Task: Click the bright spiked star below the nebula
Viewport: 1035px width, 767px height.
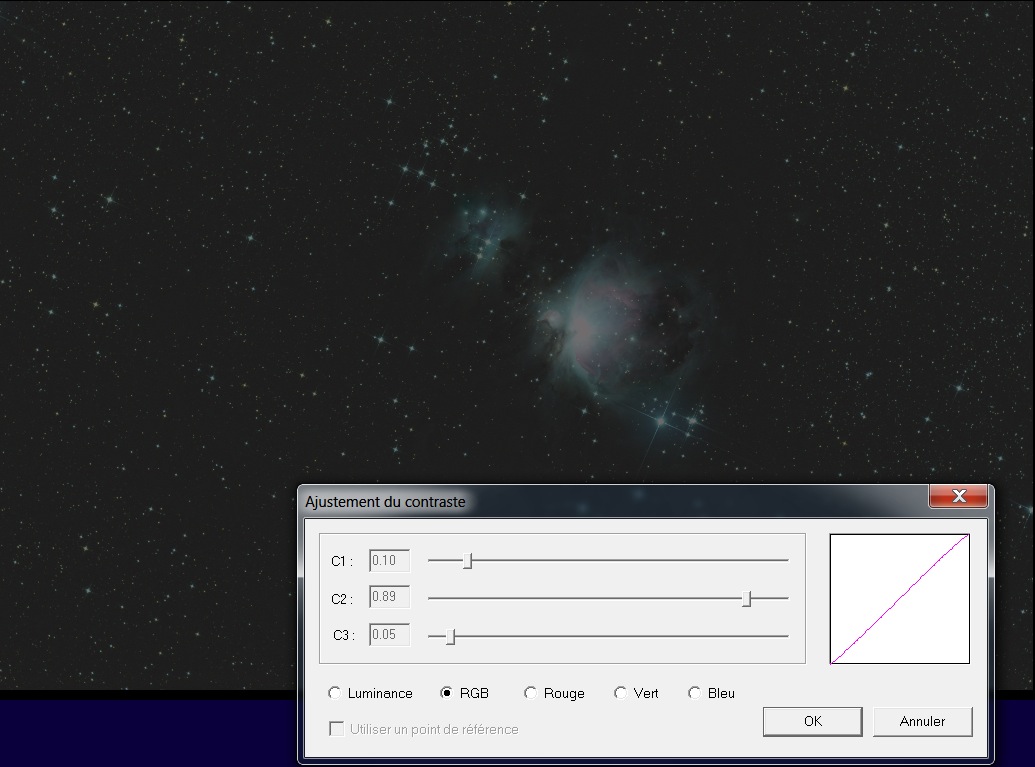Action: [x=660, y=421]
